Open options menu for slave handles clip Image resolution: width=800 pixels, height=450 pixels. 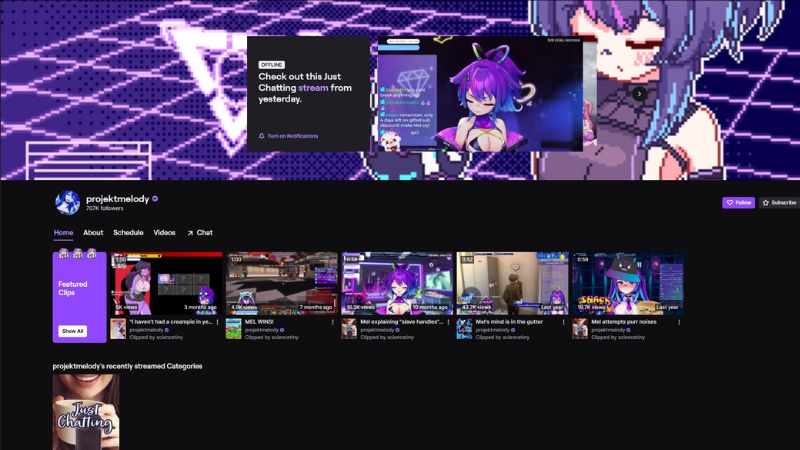(448, 322)
